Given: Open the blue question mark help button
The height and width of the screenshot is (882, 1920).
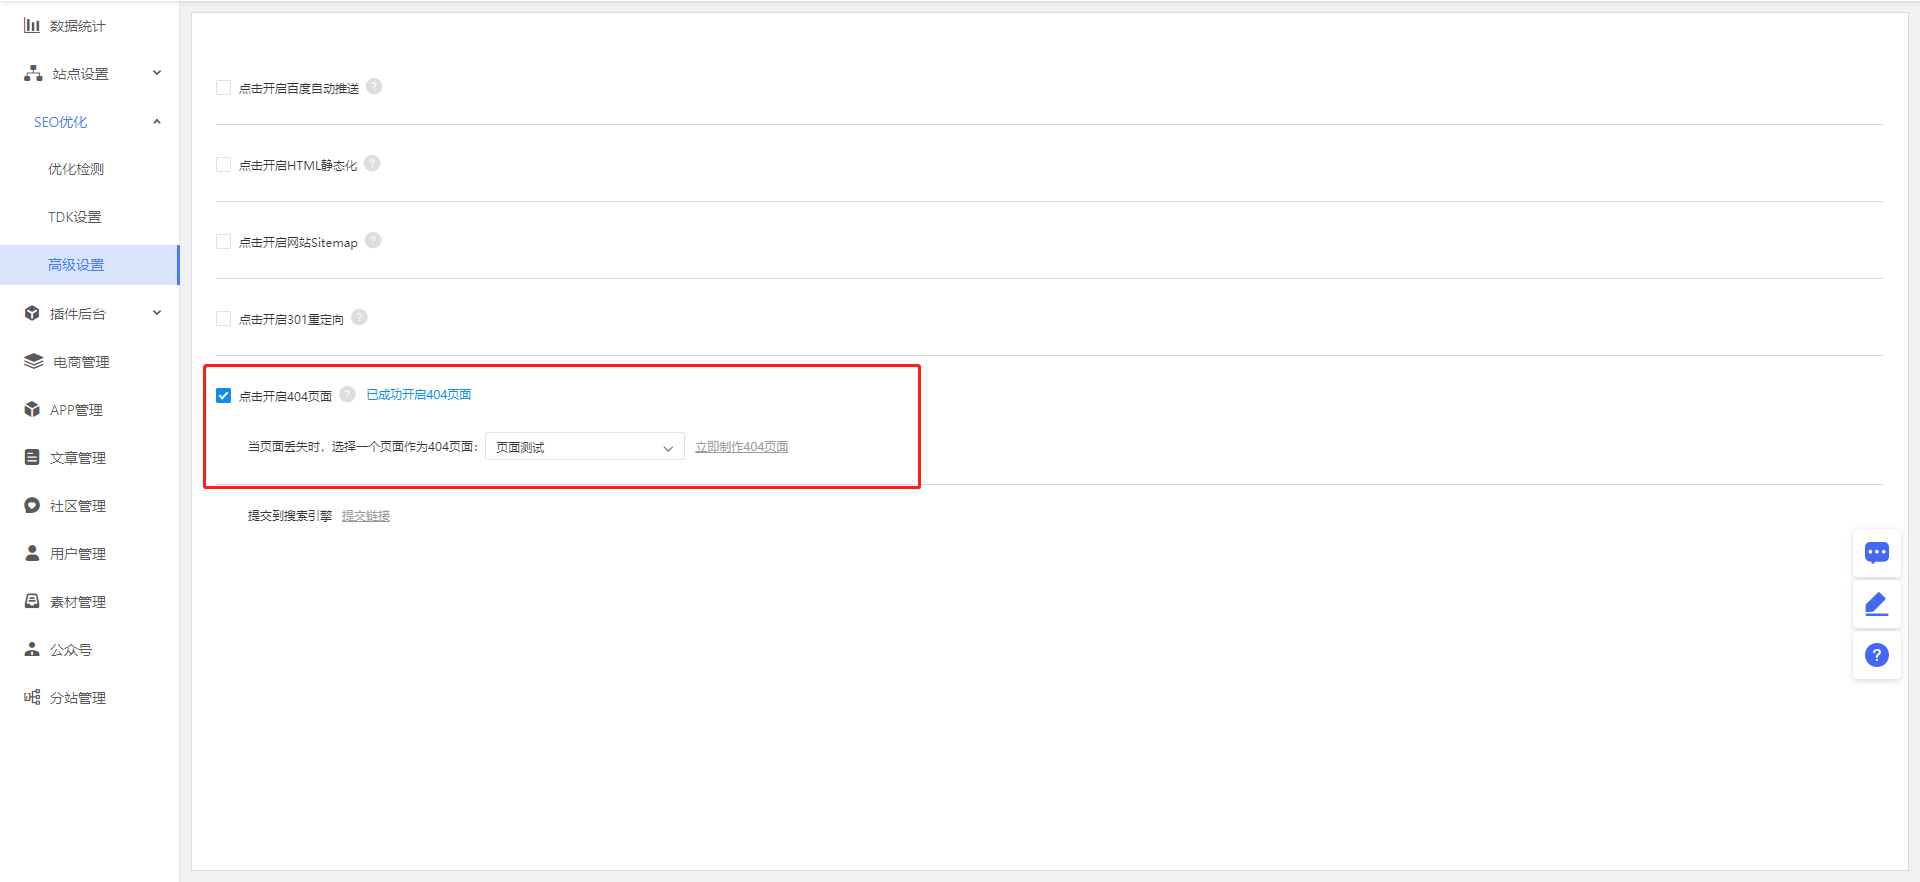Looking at the screenshot, I should tap(1876, 655).
